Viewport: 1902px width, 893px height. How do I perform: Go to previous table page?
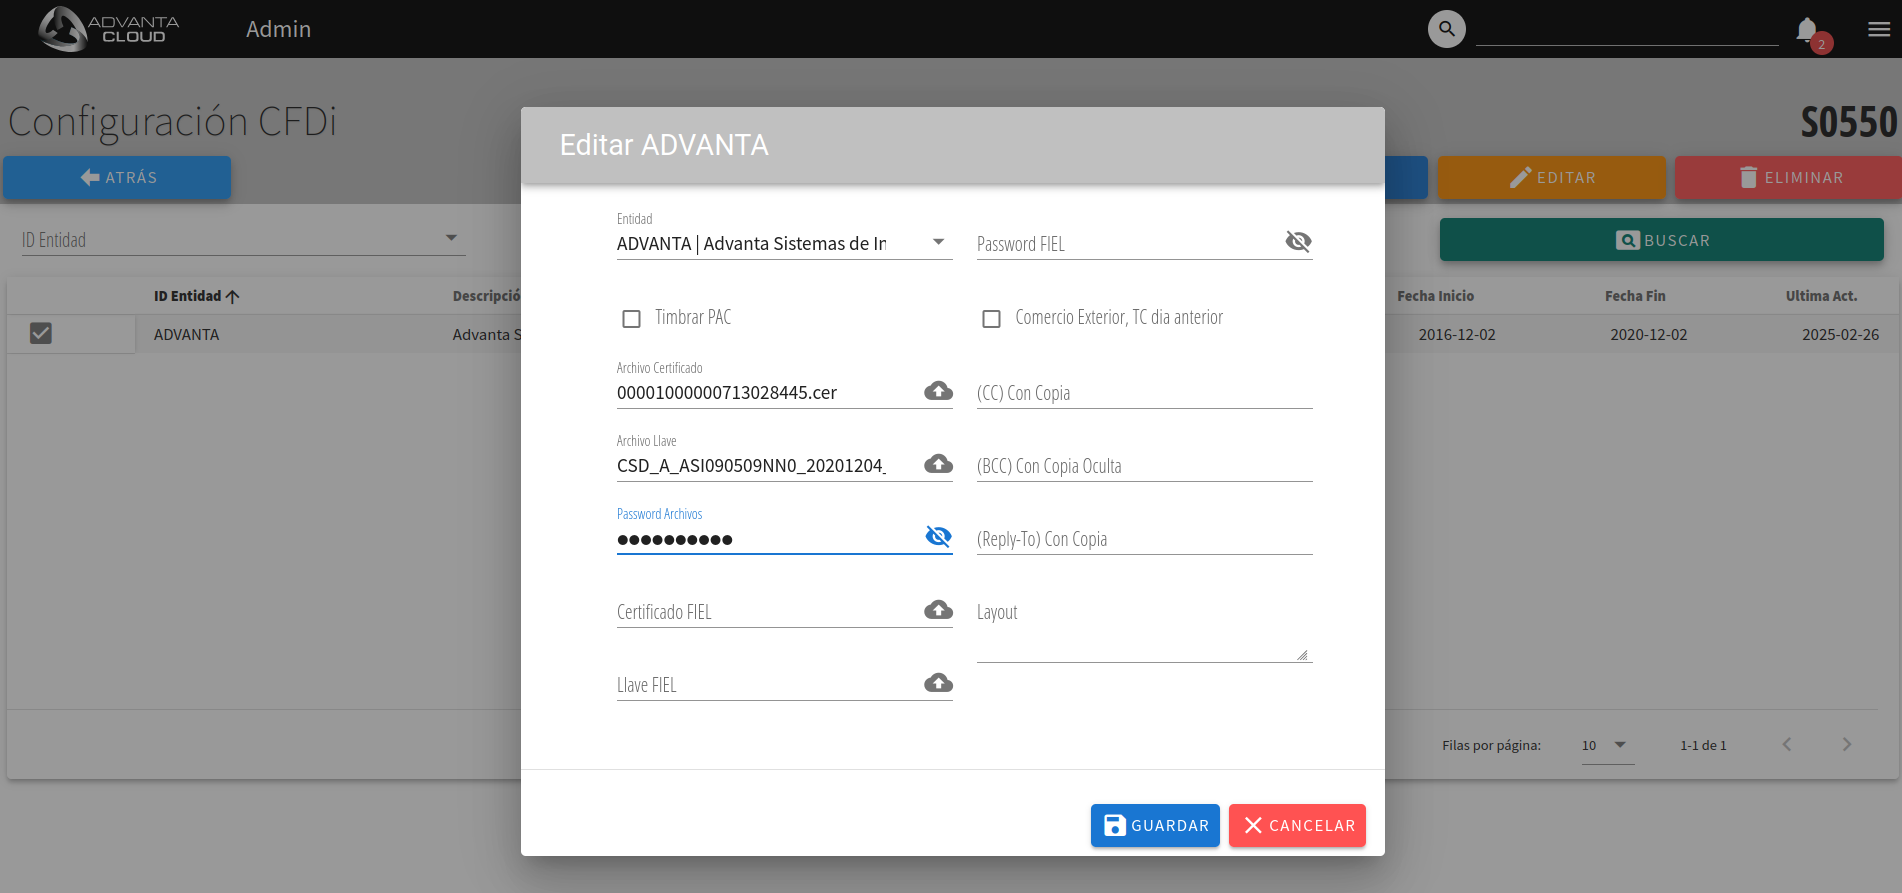click(1787, 744)
